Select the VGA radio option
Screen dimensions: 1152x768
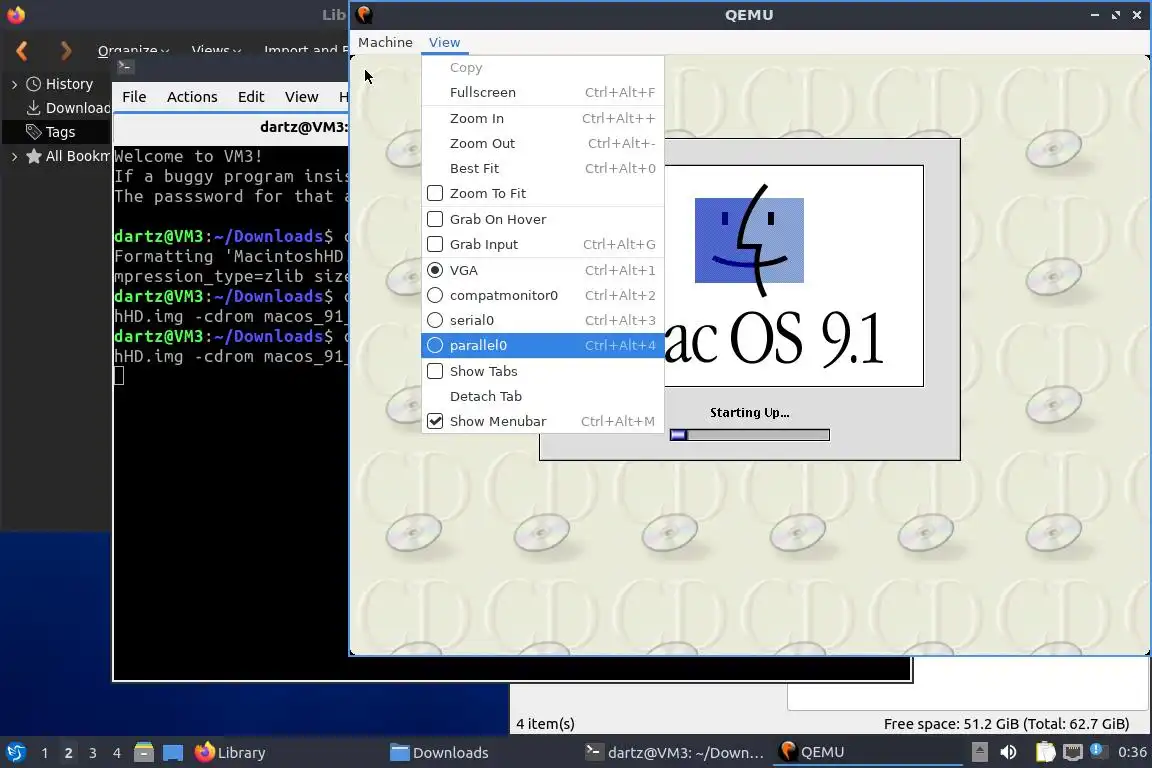(435, 270)
